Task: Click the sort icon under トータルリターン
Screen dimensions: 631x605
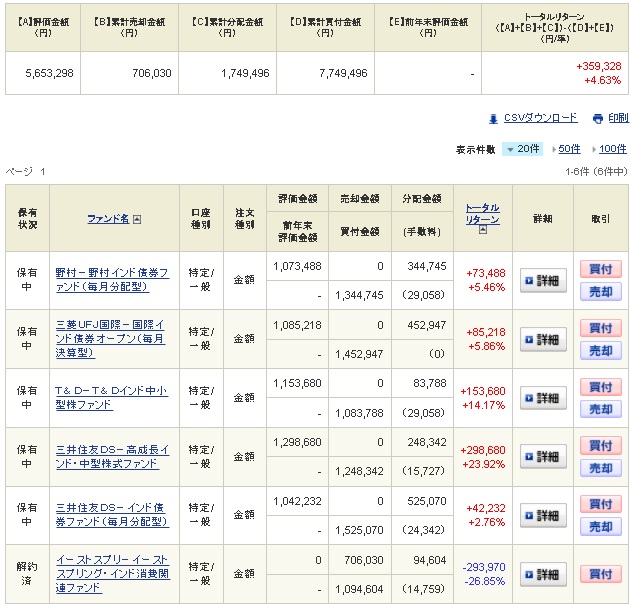Action: [x=482, y=230]
